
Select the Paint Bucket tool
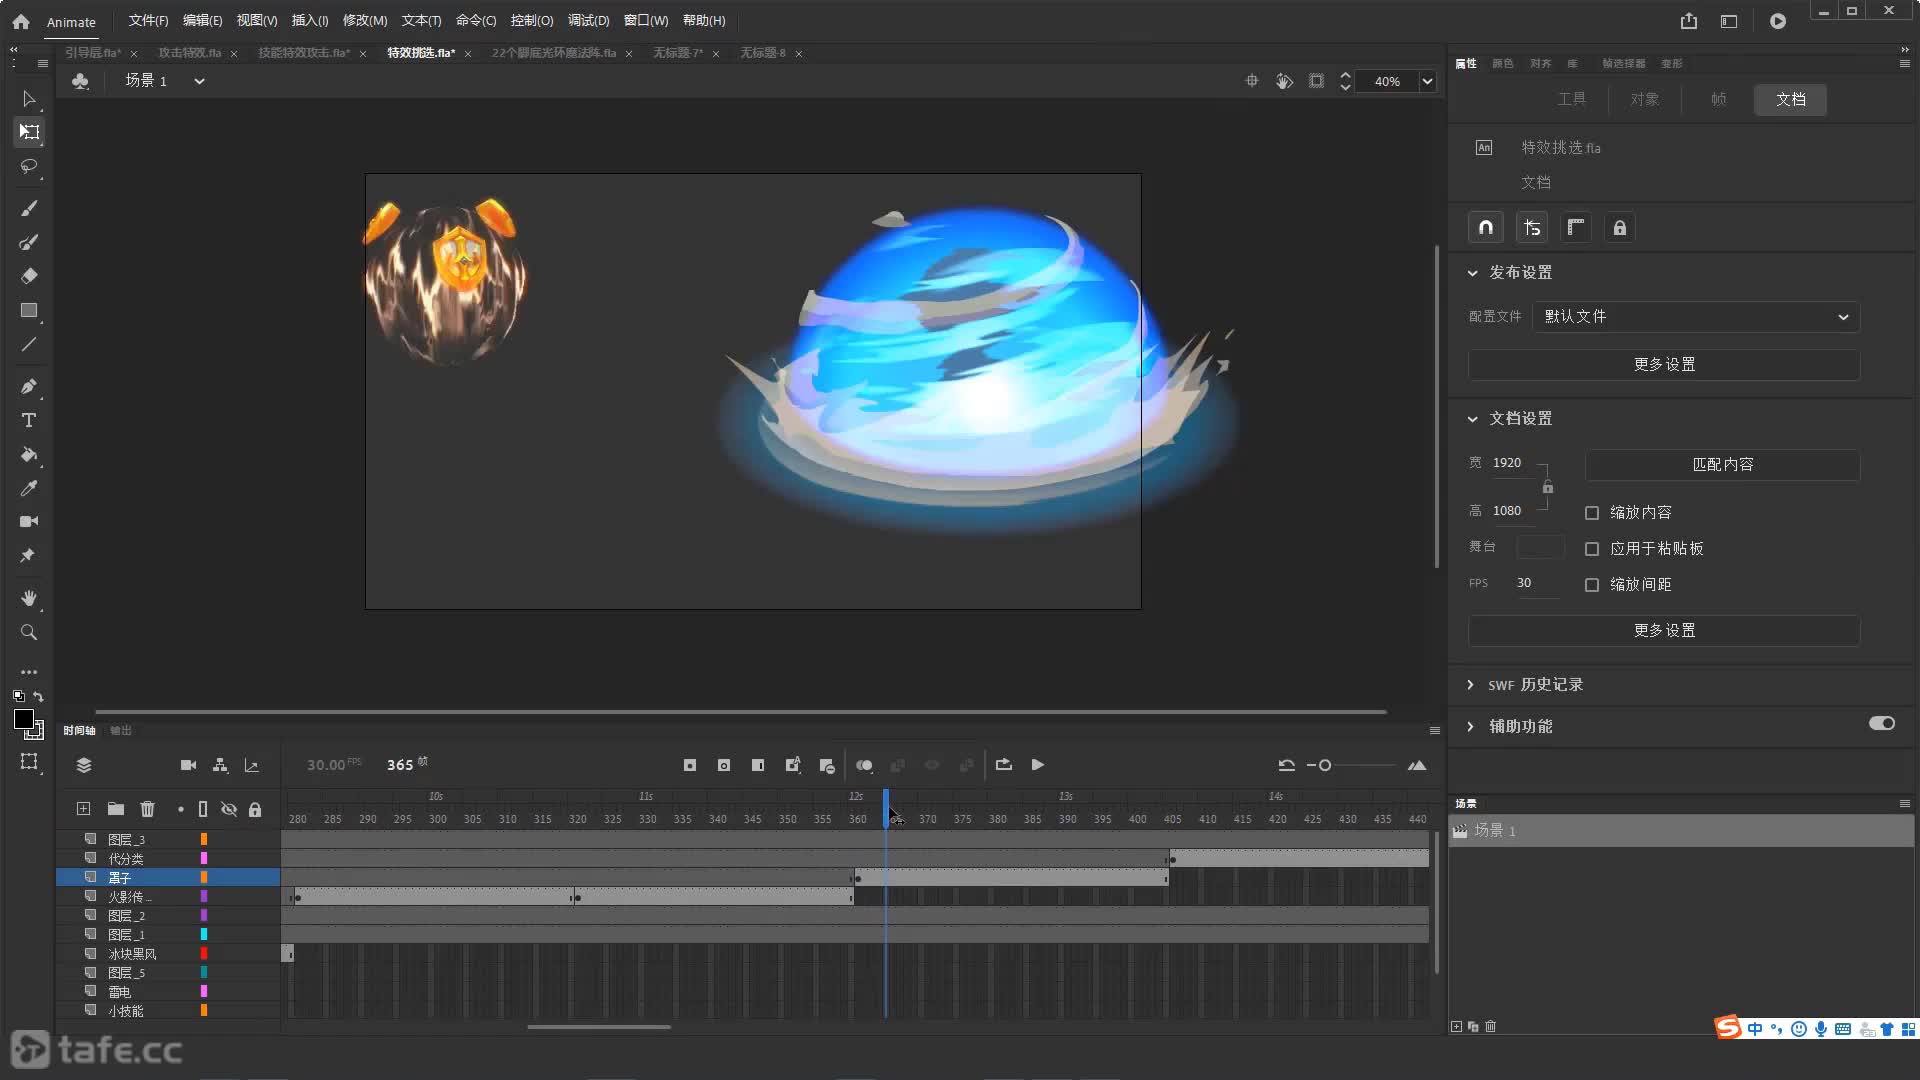(28, 454)
